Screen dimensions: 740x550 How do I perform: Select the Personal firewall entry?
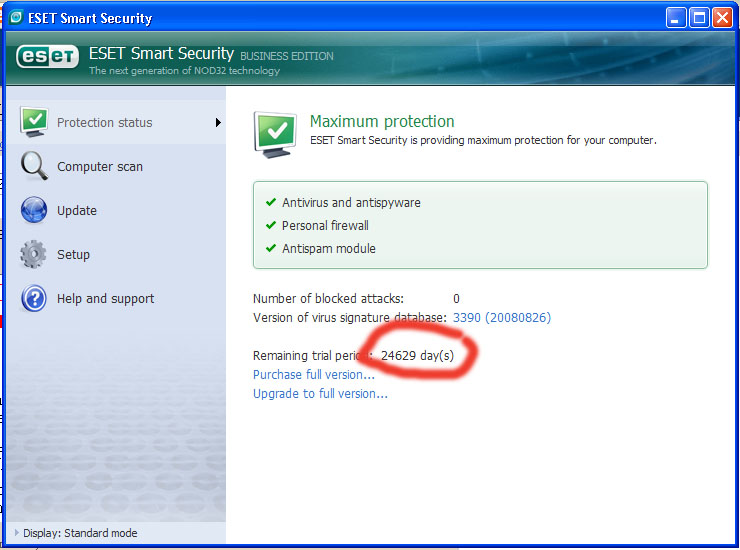(325, 226)
